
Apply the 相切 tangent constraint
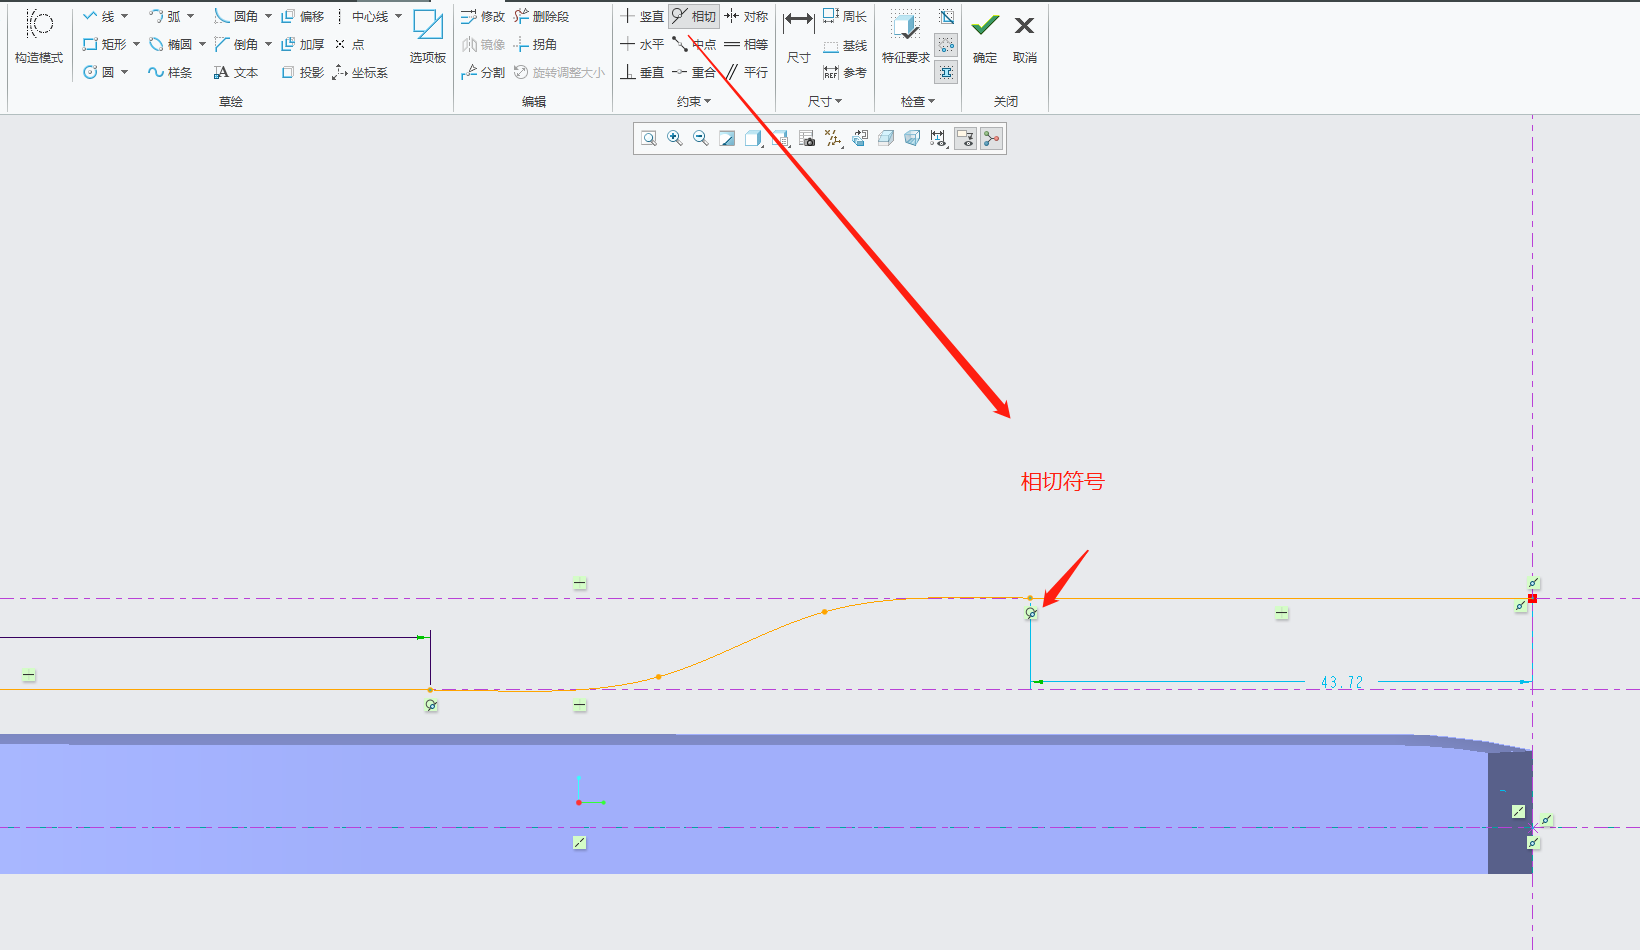pyautogui.click(x=694, y=17)
